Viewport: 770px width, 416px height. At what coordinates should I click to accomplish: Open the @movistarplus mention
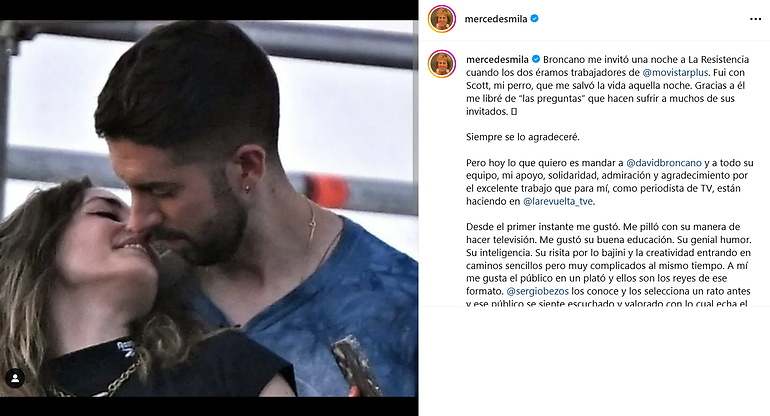[x=675, y=72]
